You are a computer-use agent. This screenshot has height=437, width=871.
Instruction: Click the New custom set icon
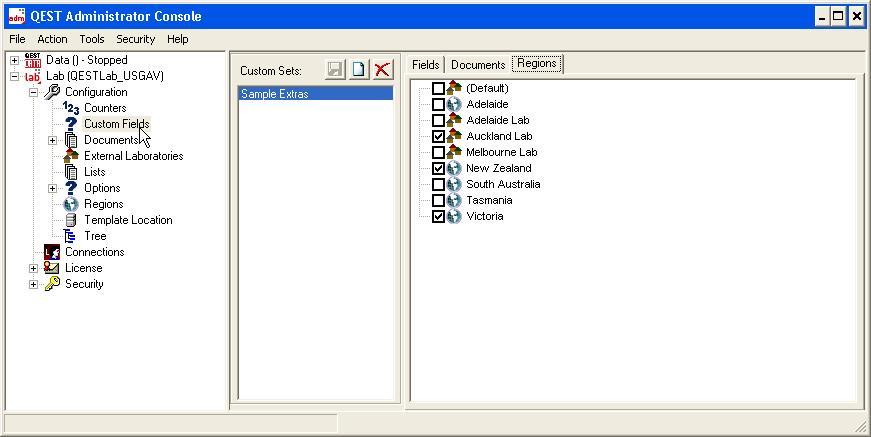coord(359,70)
